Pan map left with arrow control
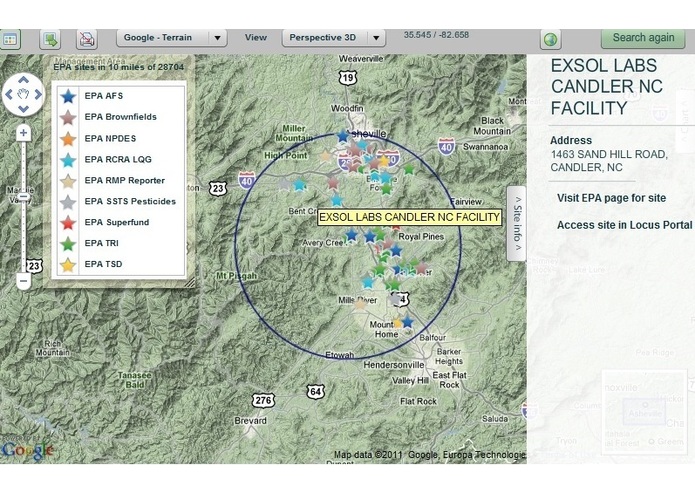695x494 pixels. pos(9,94)
